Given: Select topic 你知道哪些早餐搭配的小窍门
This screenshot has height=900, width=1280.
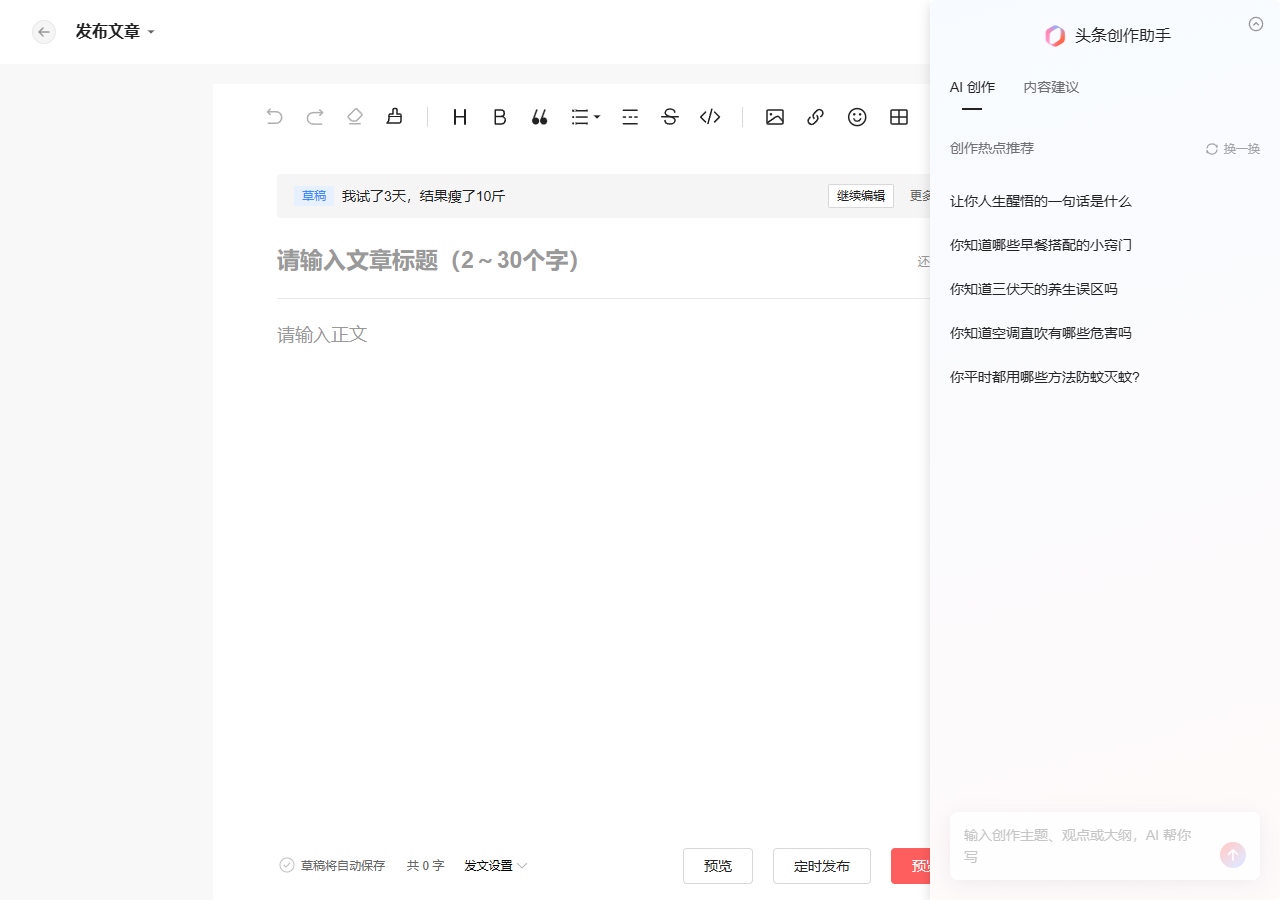Looking at the screenshot, I should pos(1040,245).
